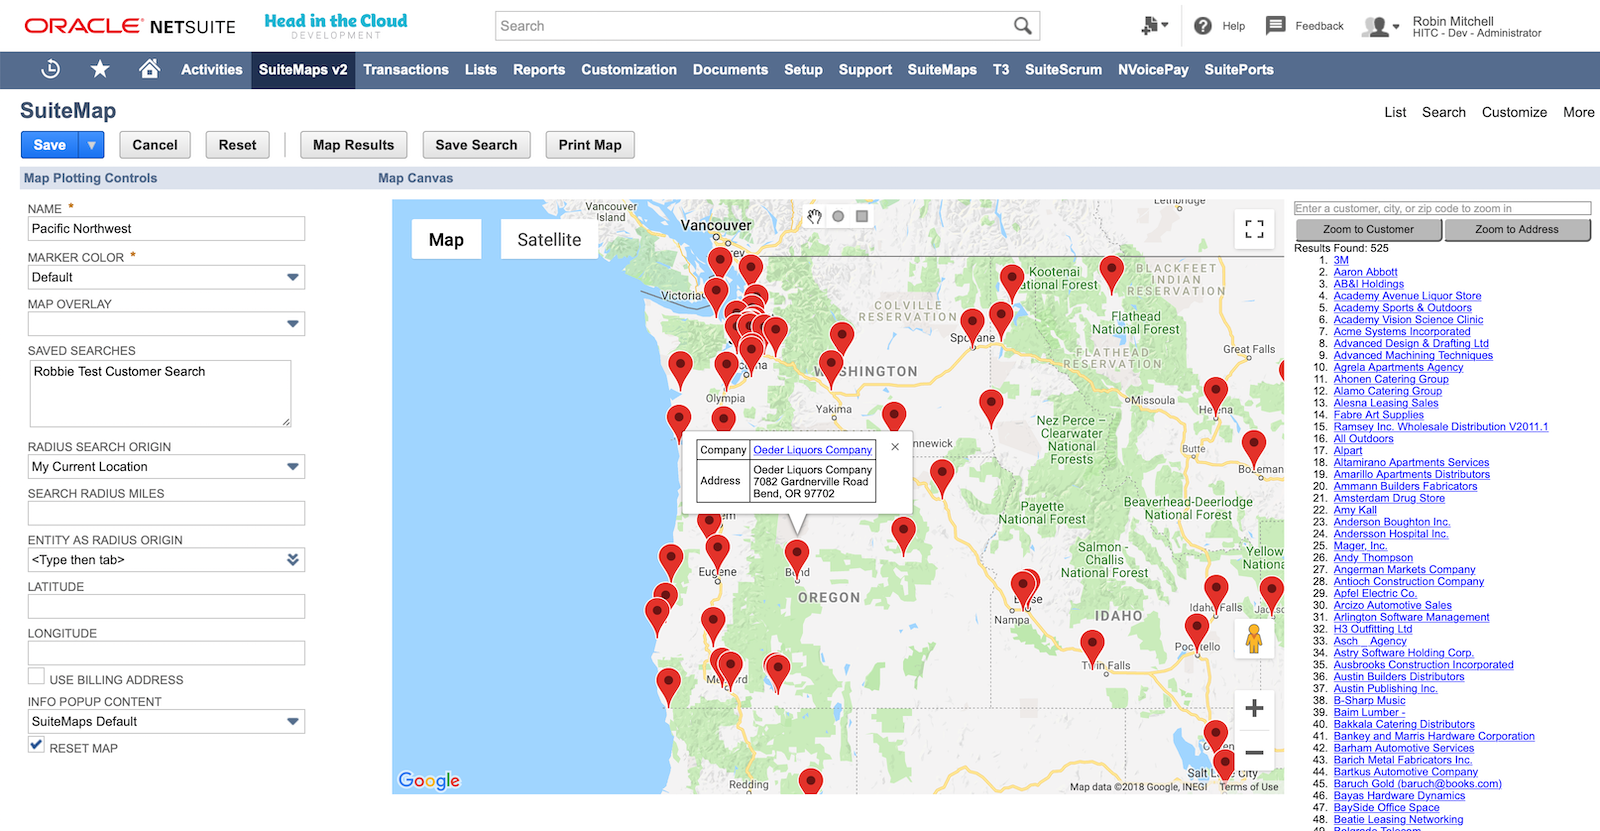
Task: Click the Reset button
Action: coord(238,145)
